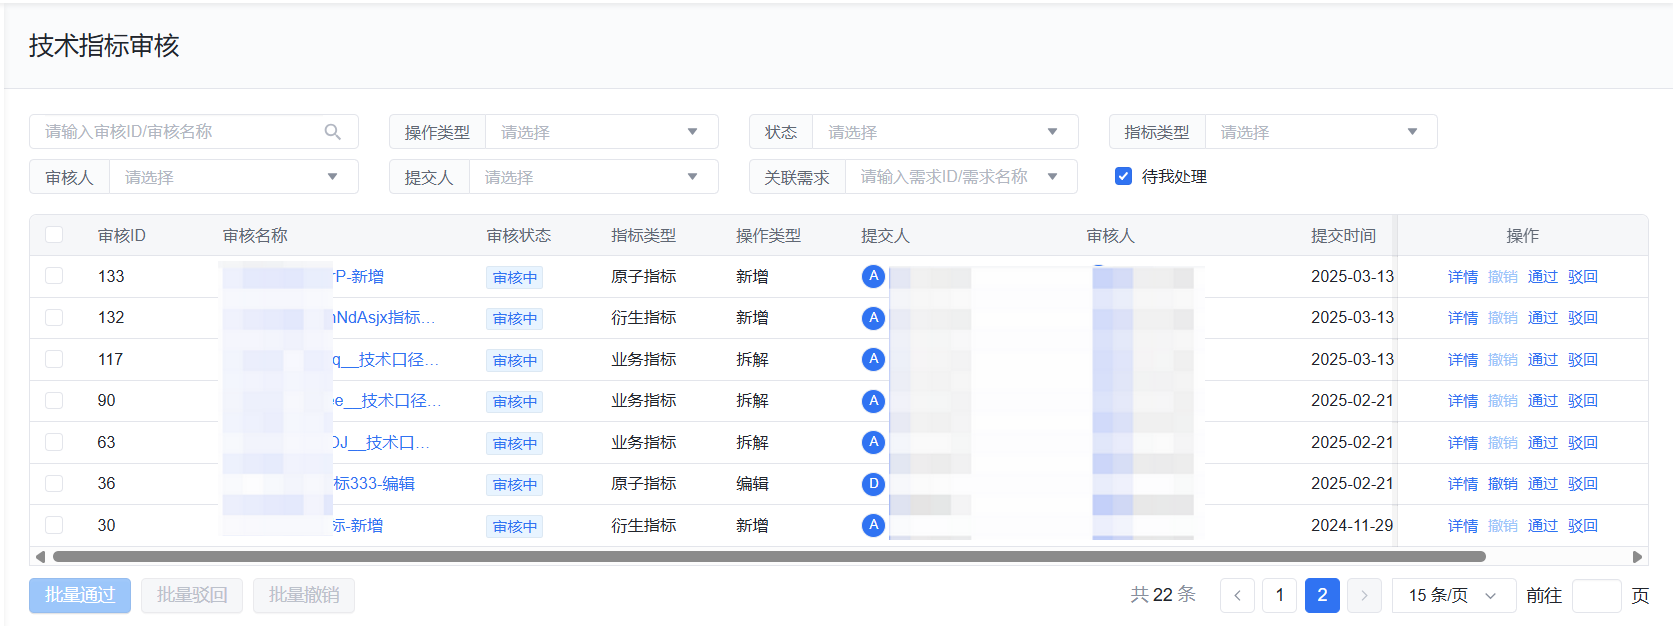Select page 2 in pagination
This screenshot has height=626, width=1673.
[1322, 596]
